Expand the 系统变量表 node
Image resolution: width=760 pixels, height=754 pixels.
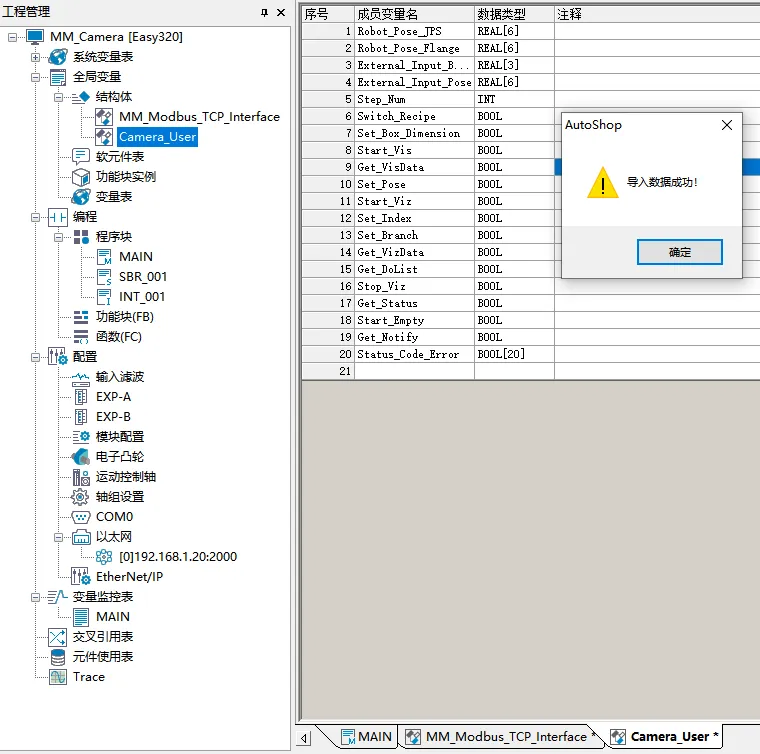click(35, 57)
